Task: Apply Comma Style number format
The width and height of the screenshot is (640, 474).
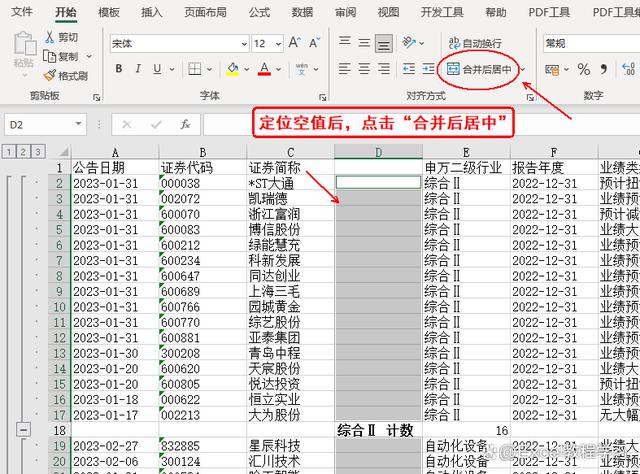Action: coord(604,69)
